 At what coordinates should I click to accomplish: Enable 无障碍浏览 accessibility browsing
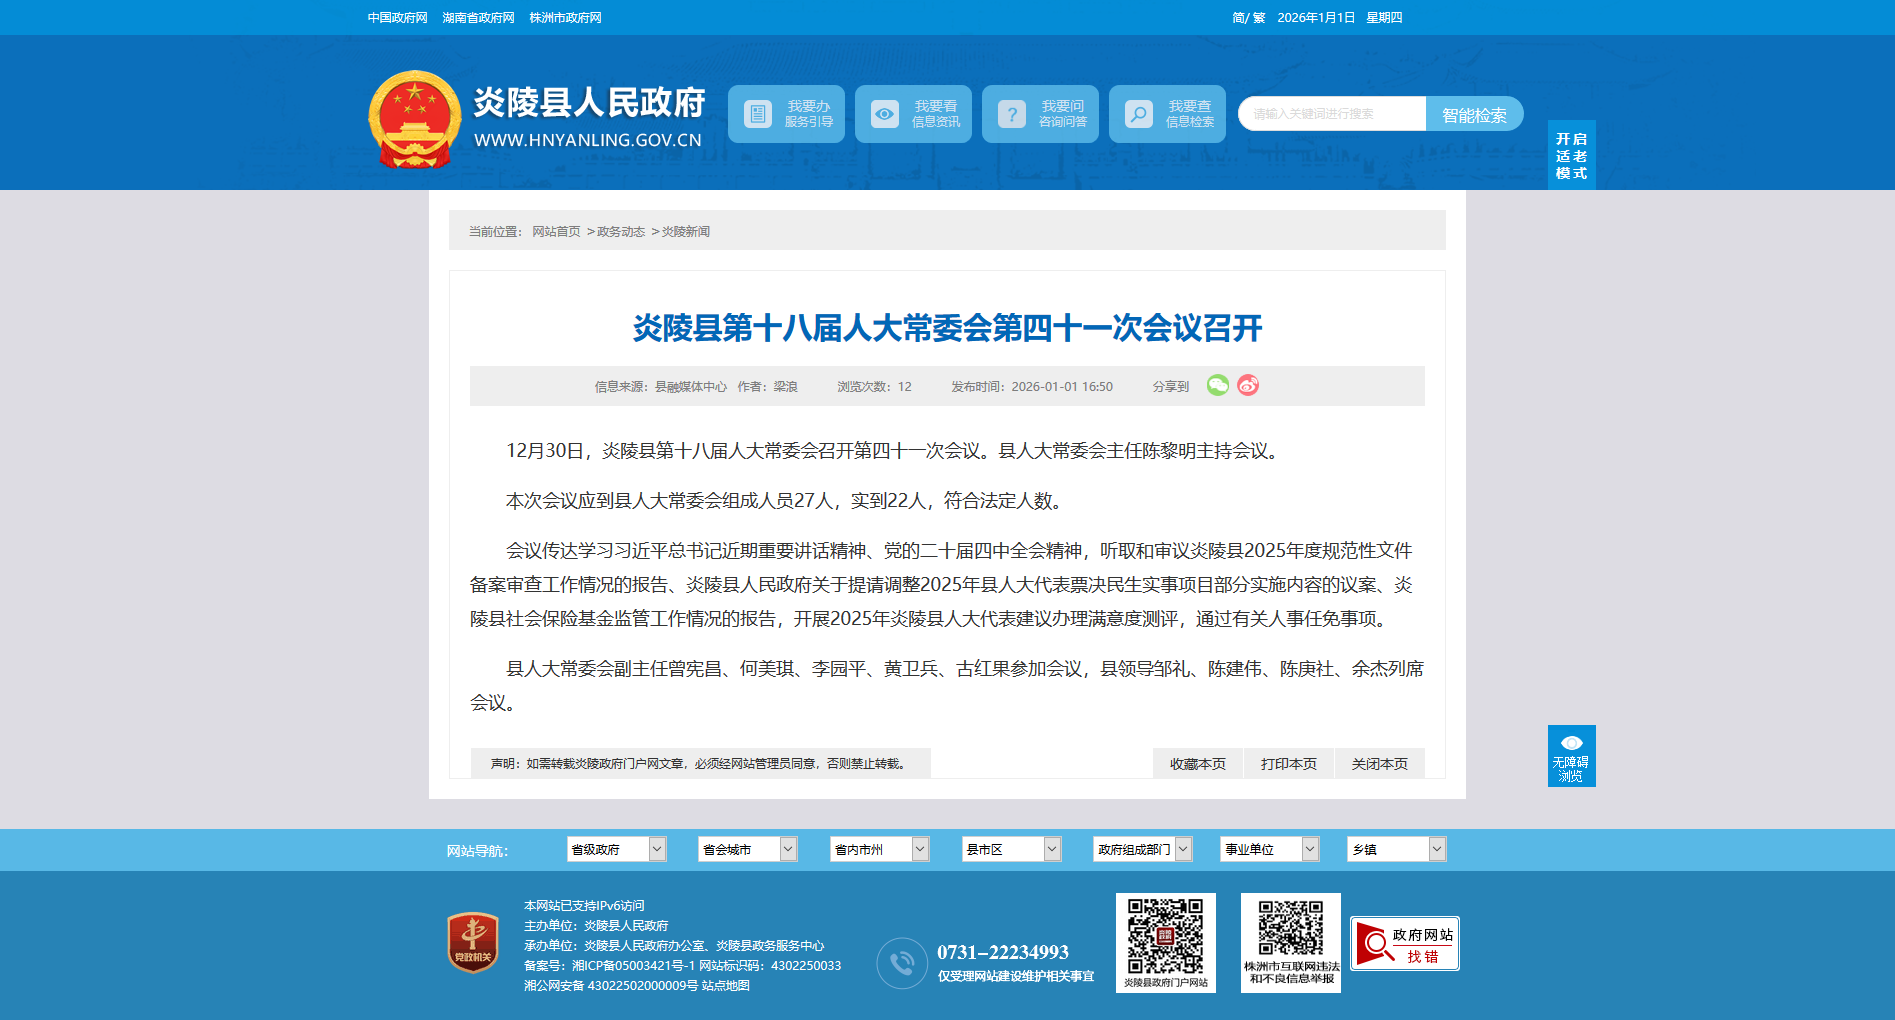click(x=1571, y=756)
